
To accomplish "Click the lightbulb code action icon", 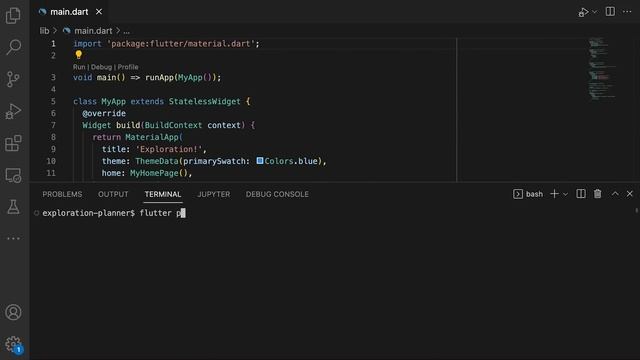I will point(78,55).
